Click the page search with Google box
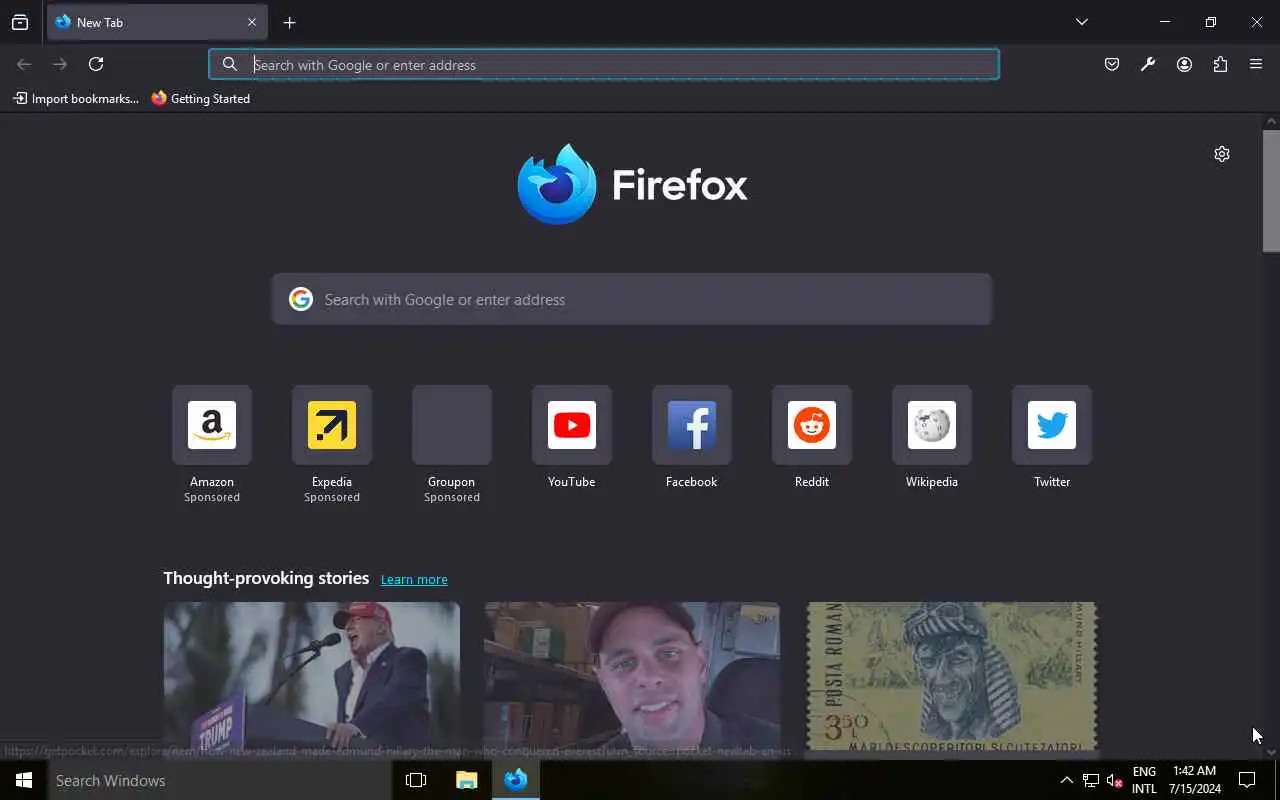1280x800 pixels. tap(632, 299)
